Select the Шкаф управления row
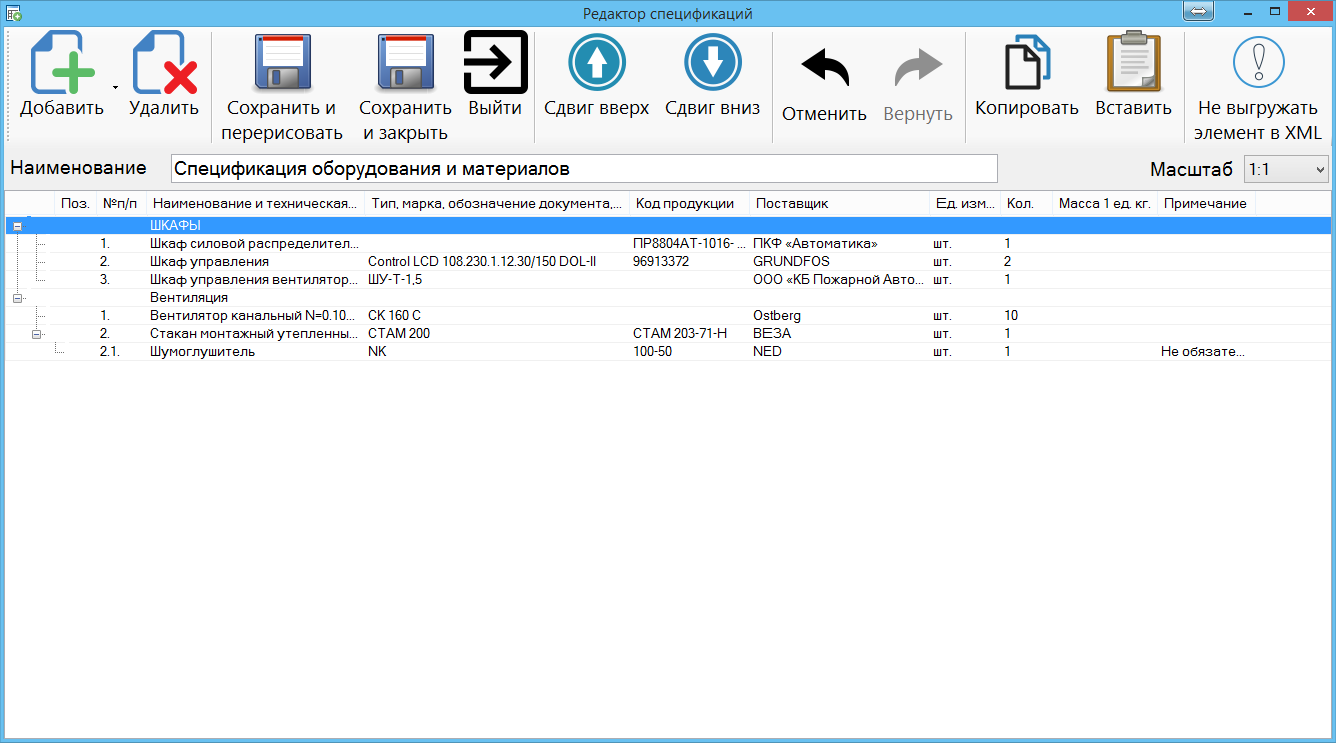The width and height of the screenshot is (1336, 743). point(668,262)
